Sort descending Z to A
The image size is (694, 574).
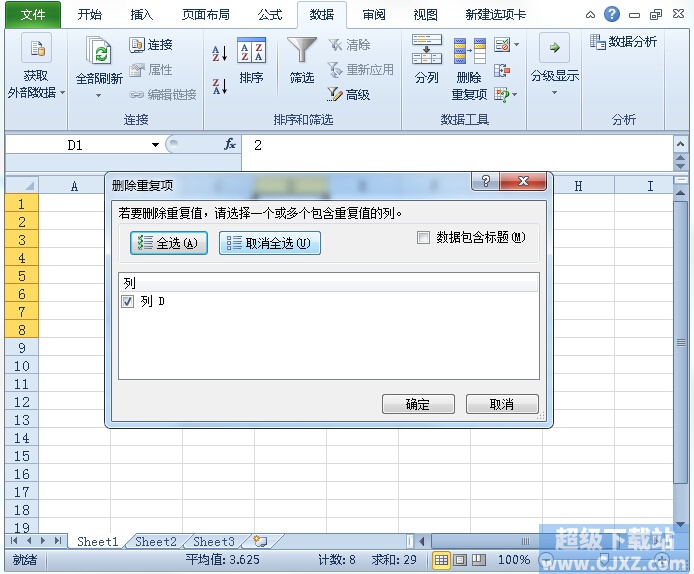coord(220,86)
